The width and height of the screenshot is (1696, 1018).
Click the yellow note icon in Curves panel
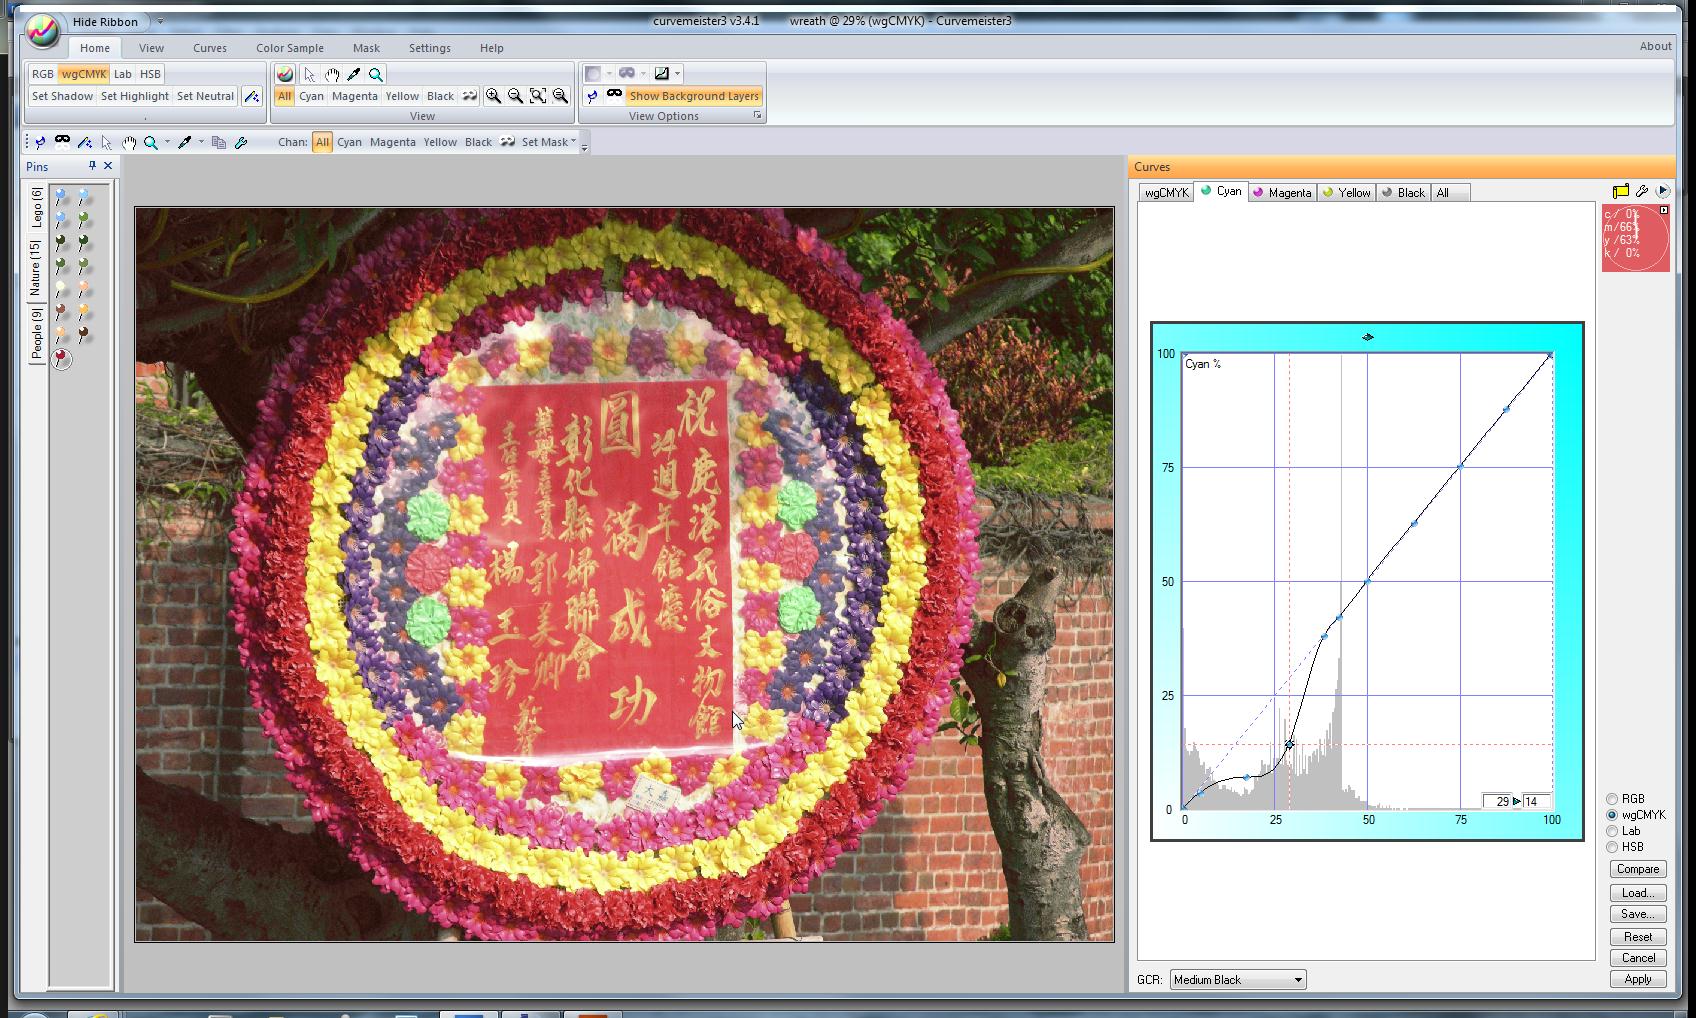1620,191
